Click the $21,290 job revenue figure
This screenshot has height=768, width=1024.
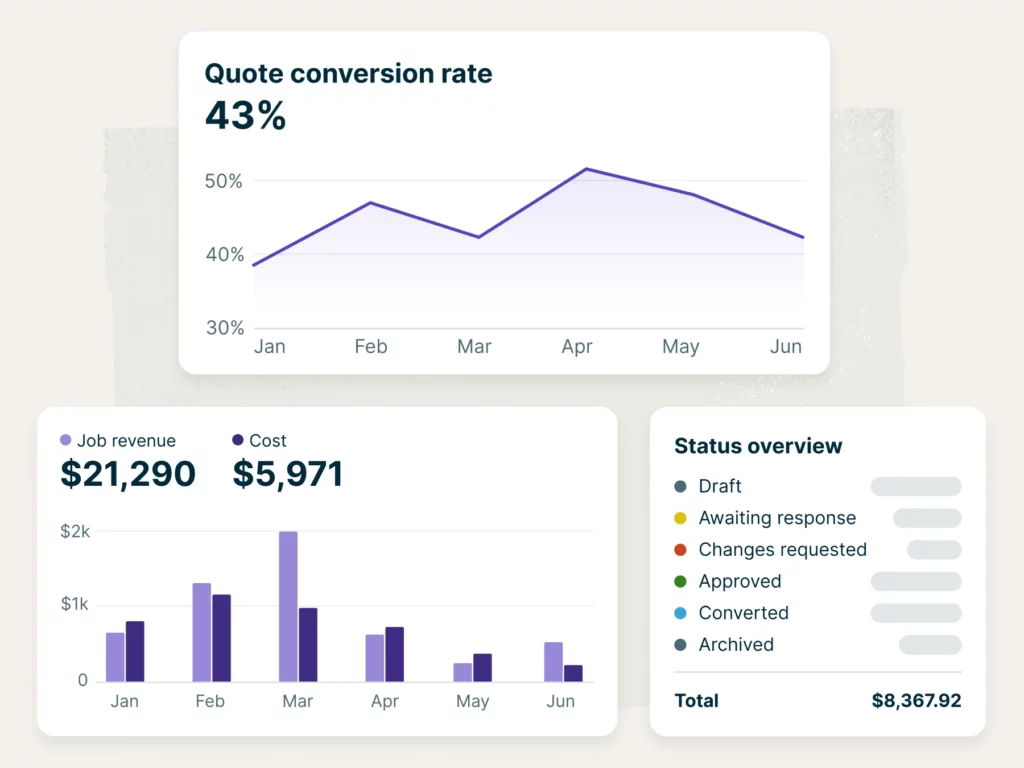(128, 474)
